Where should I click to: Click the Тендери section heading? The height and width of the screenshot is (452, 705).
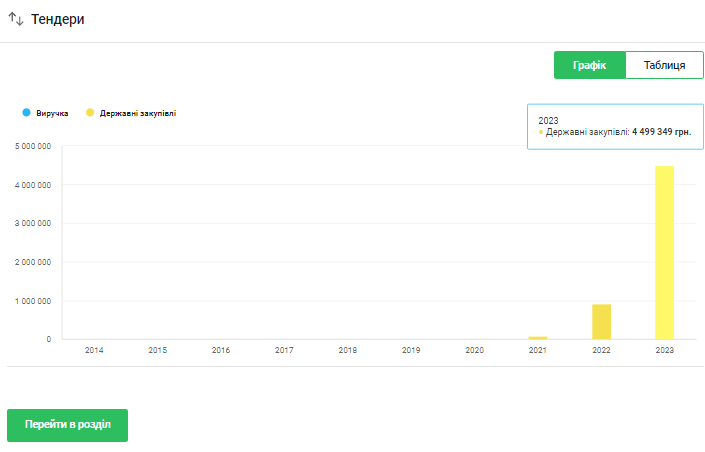coord(58,19)
